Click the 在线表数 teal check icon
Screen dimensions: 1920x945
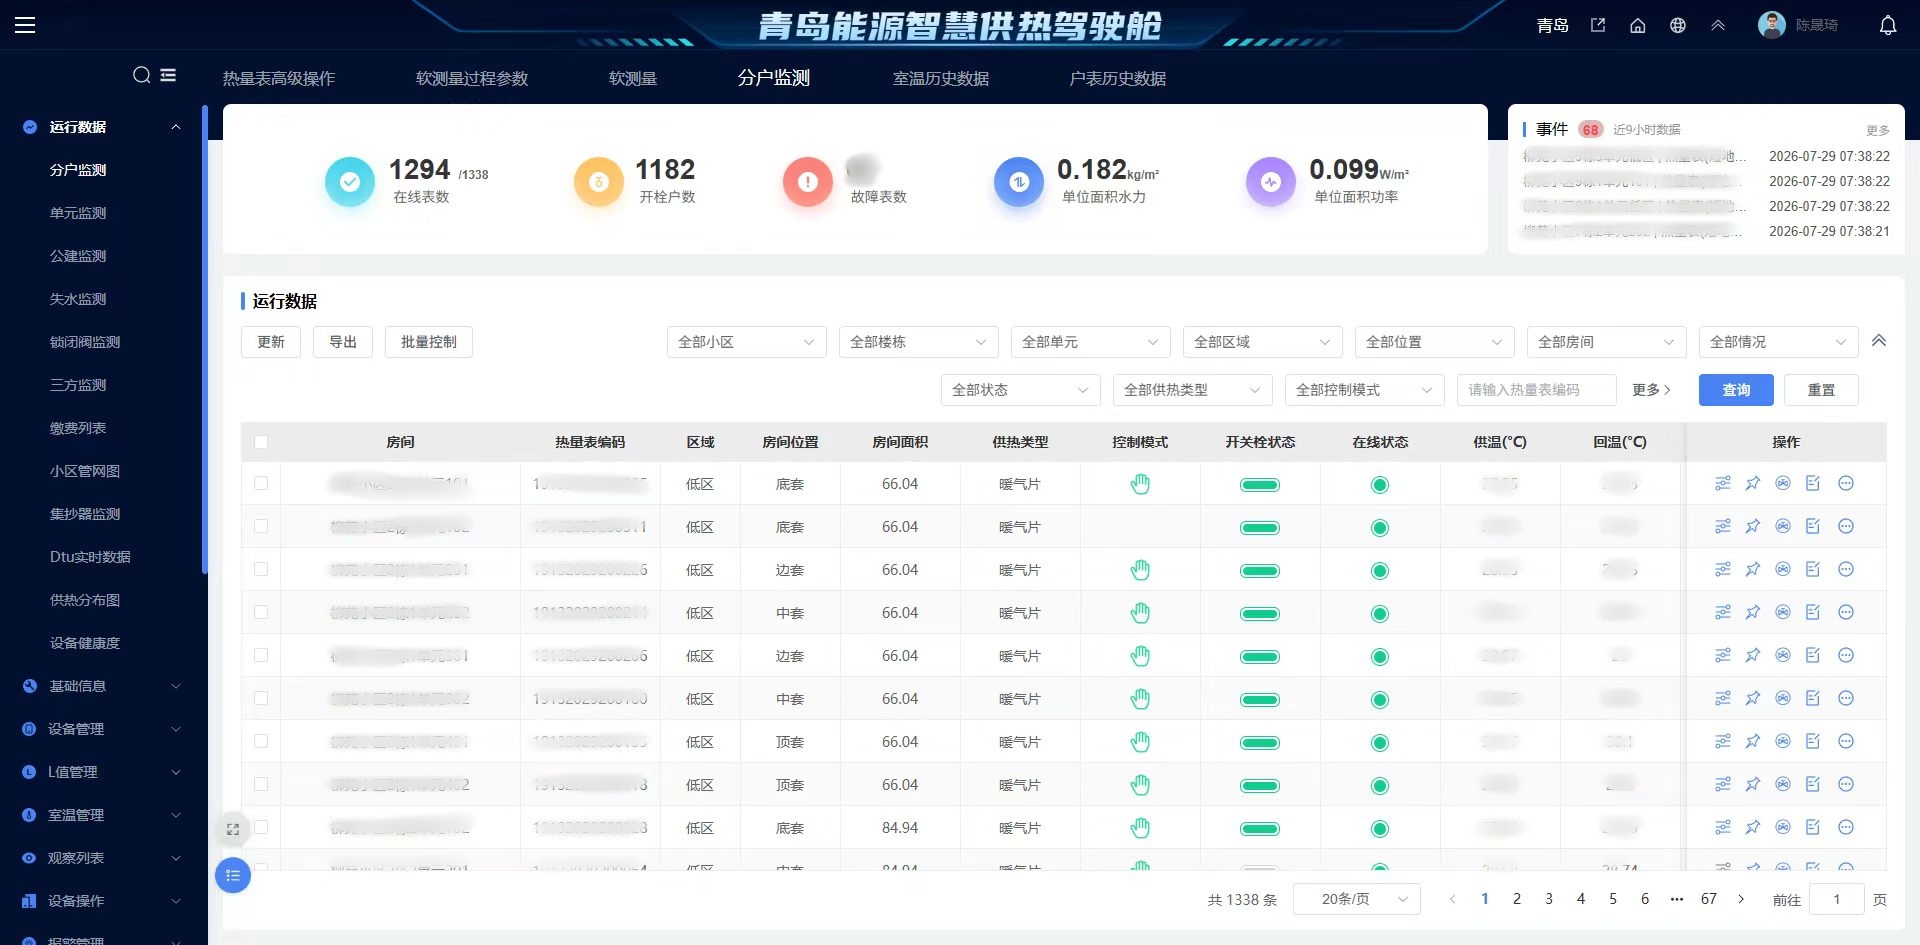coord(350,182)
